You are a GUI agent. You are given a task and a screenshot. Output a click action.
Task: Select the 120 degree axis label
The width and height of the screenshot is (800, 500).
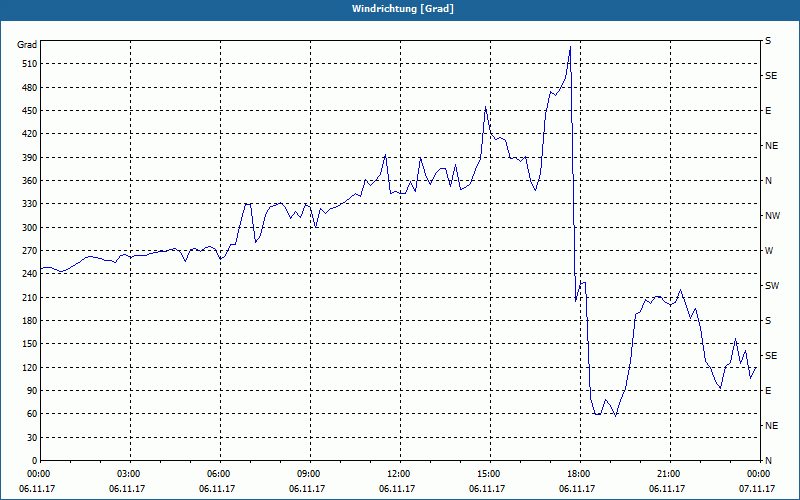click(31, 367)
